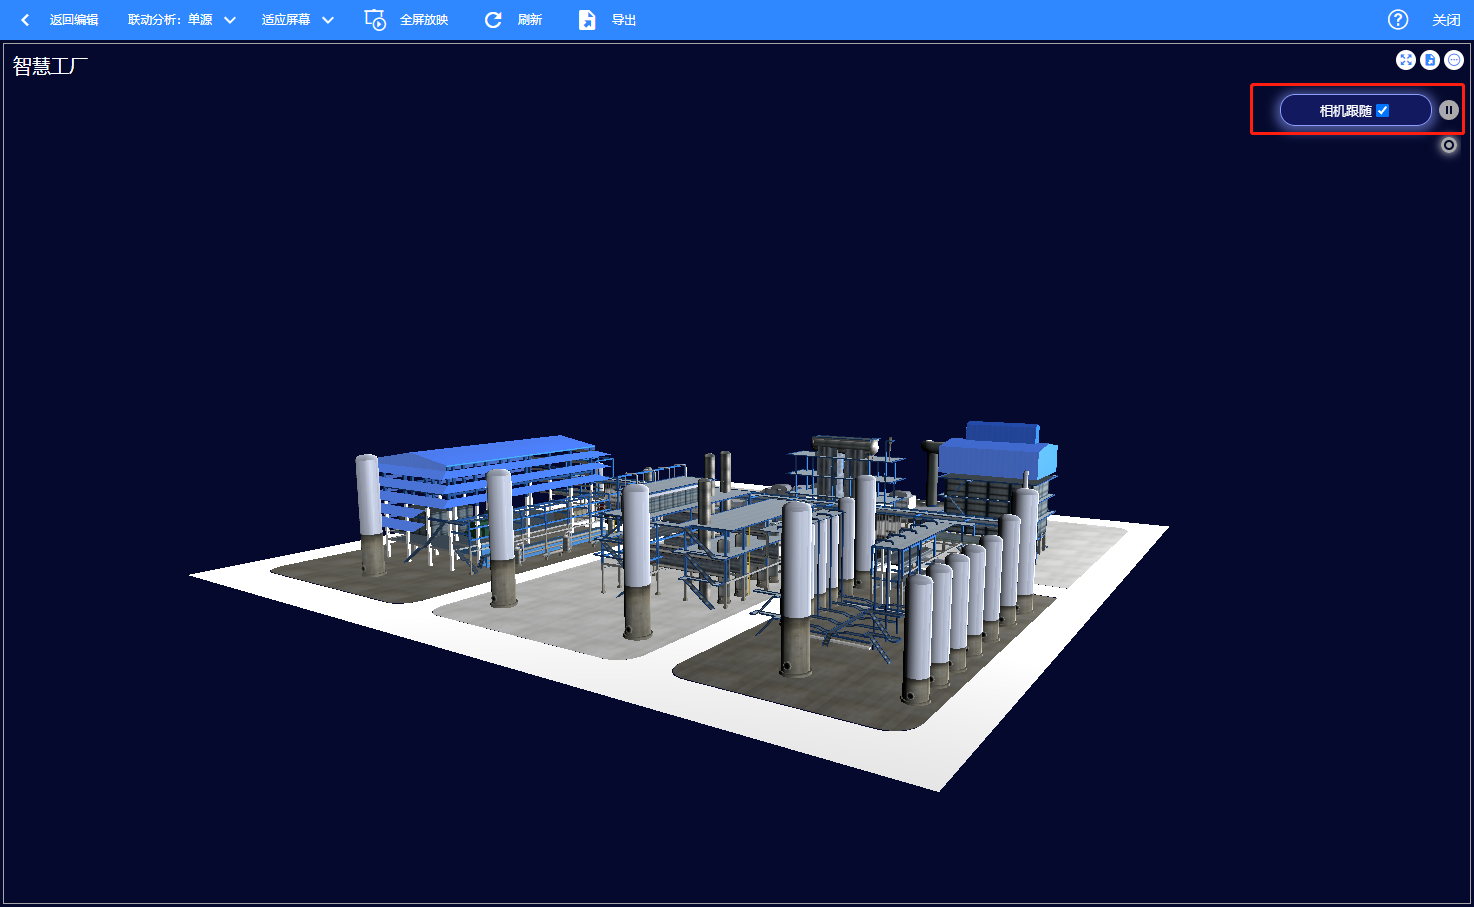The image size is (1474, 907).
Task: Click the back arrow to return to editing
Action: pos(25,20)
